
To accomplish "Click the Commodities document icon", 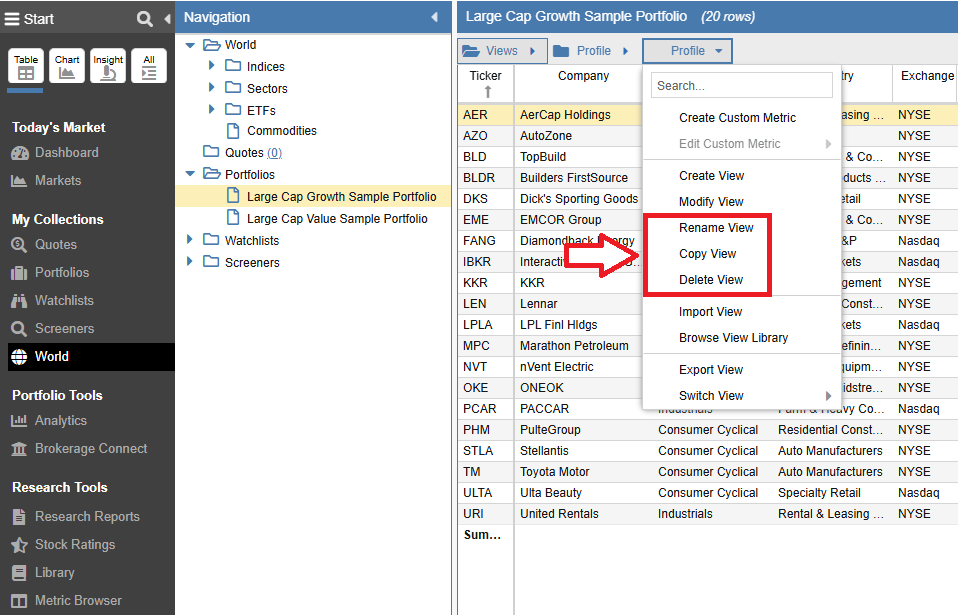I will click(233, 131).
